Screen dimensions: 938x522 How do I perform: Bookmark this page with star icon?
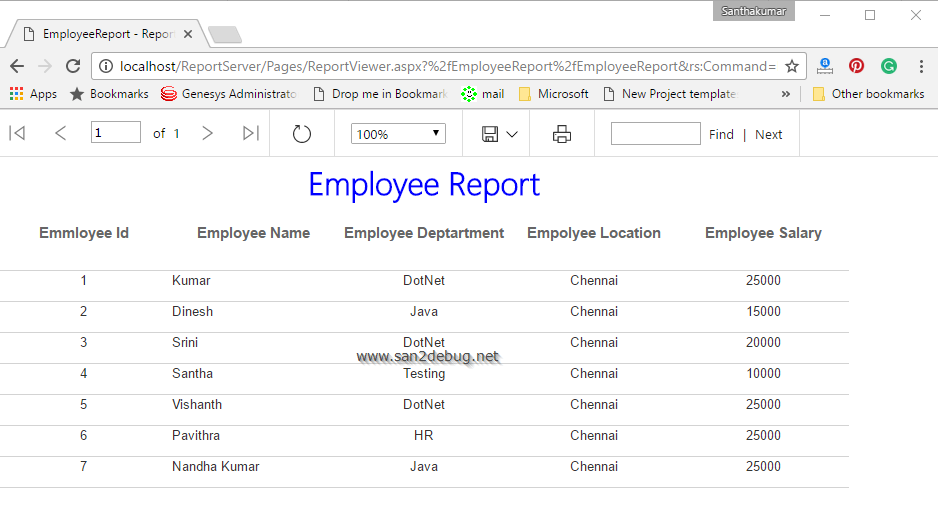(791, 66)
